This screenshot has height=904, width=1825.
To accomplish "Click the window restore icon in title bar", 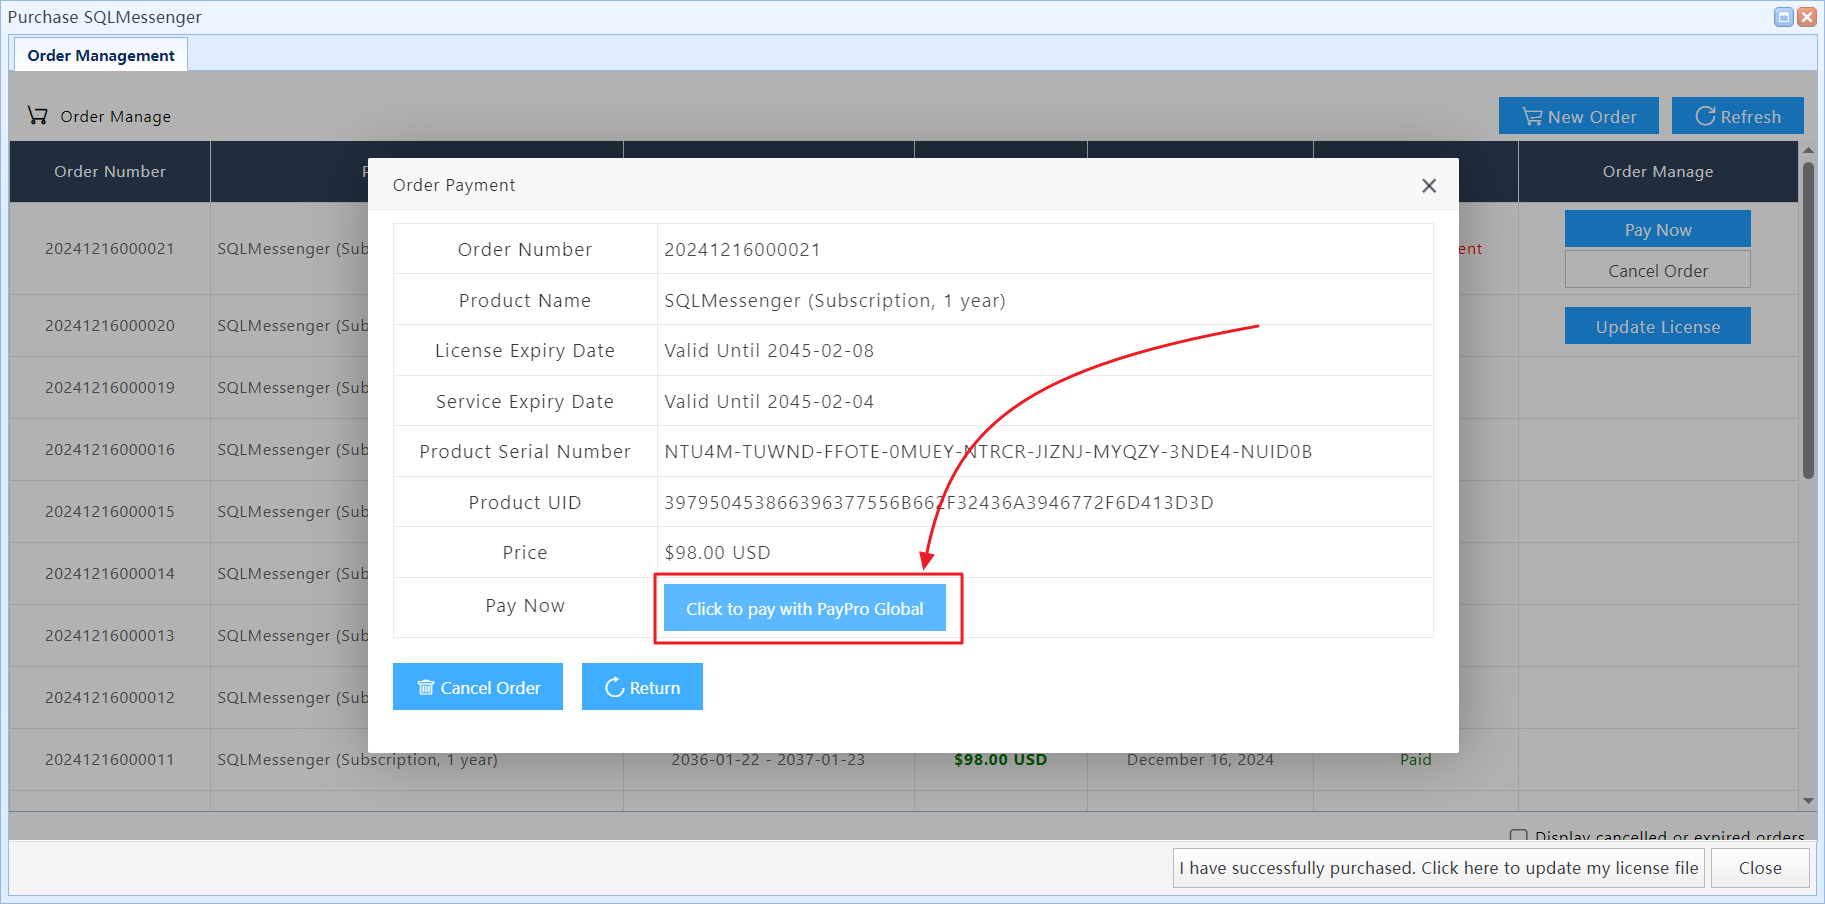I will 1783,17.
